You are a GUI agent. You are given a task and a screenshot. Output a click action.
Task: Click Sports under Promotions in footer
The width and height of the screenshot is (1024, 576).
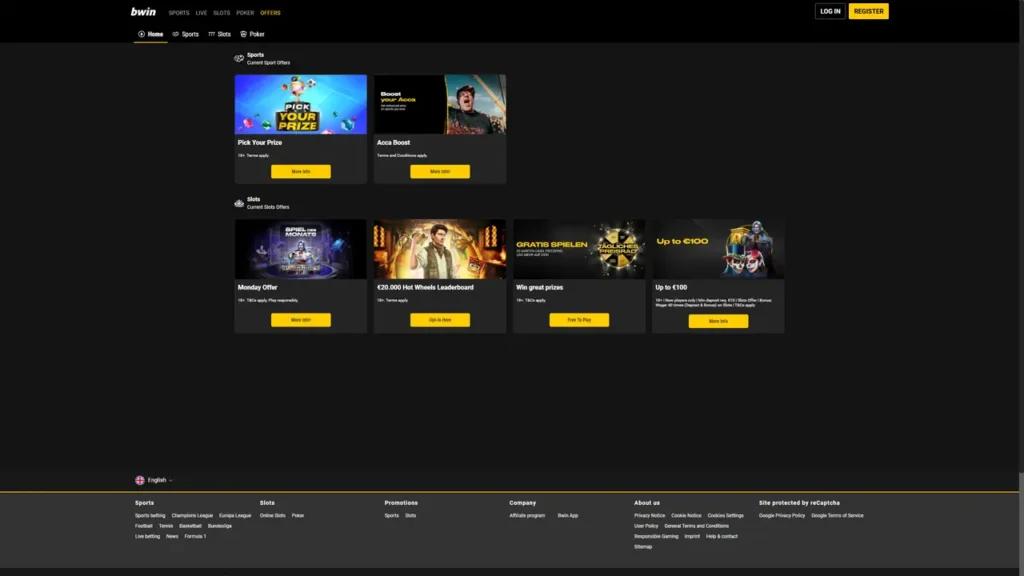392,515
